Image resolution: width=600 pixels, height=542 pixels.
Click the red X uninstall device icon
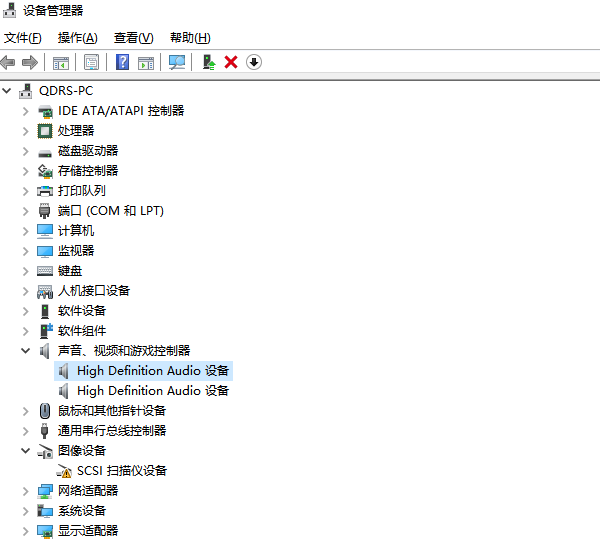point(231,62)
